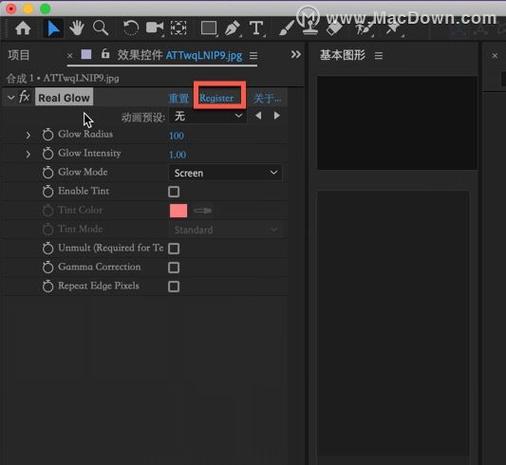Screen dimensions: 506x465
Task: Click 重置 to reset Real Glow
Action: pyautogui.click(x=179, y=98)
